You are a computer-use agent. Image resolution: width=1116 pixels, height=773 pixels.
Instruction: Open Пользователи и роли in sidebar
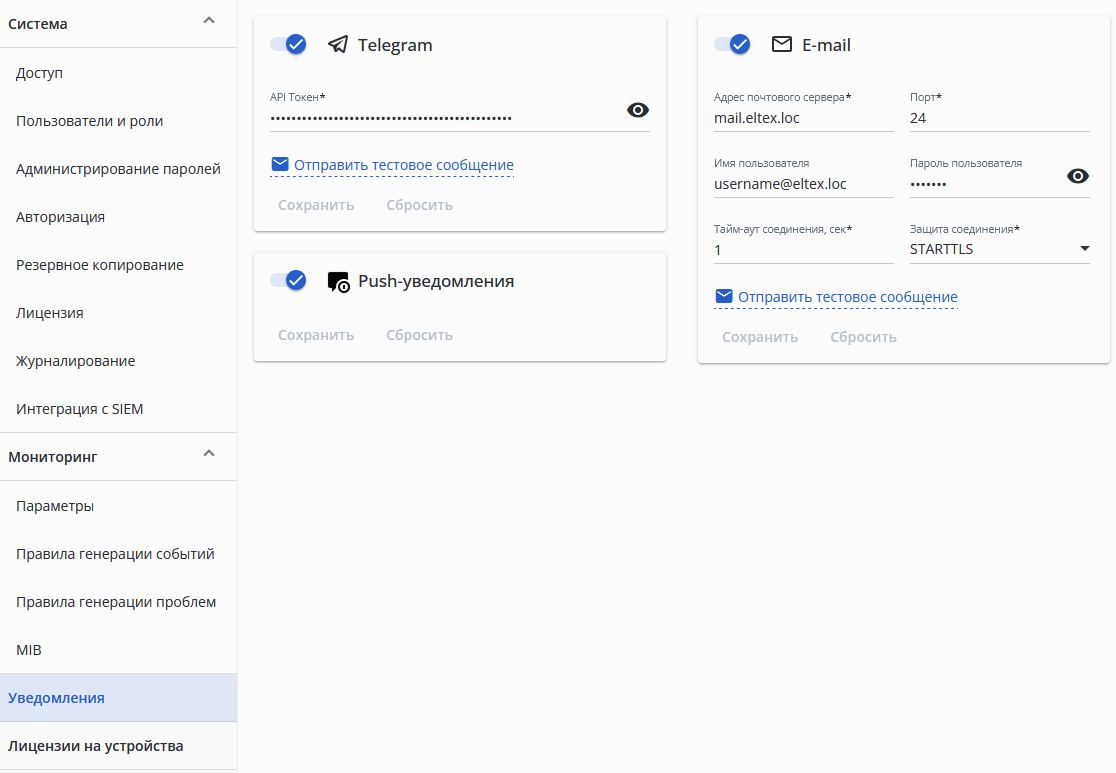(x=90, y=121)
